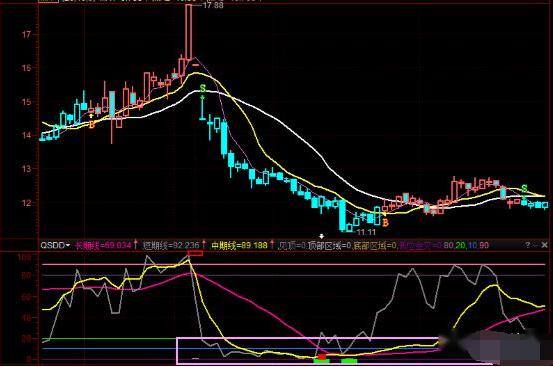Select the green S sell marker near the peak

202,88
